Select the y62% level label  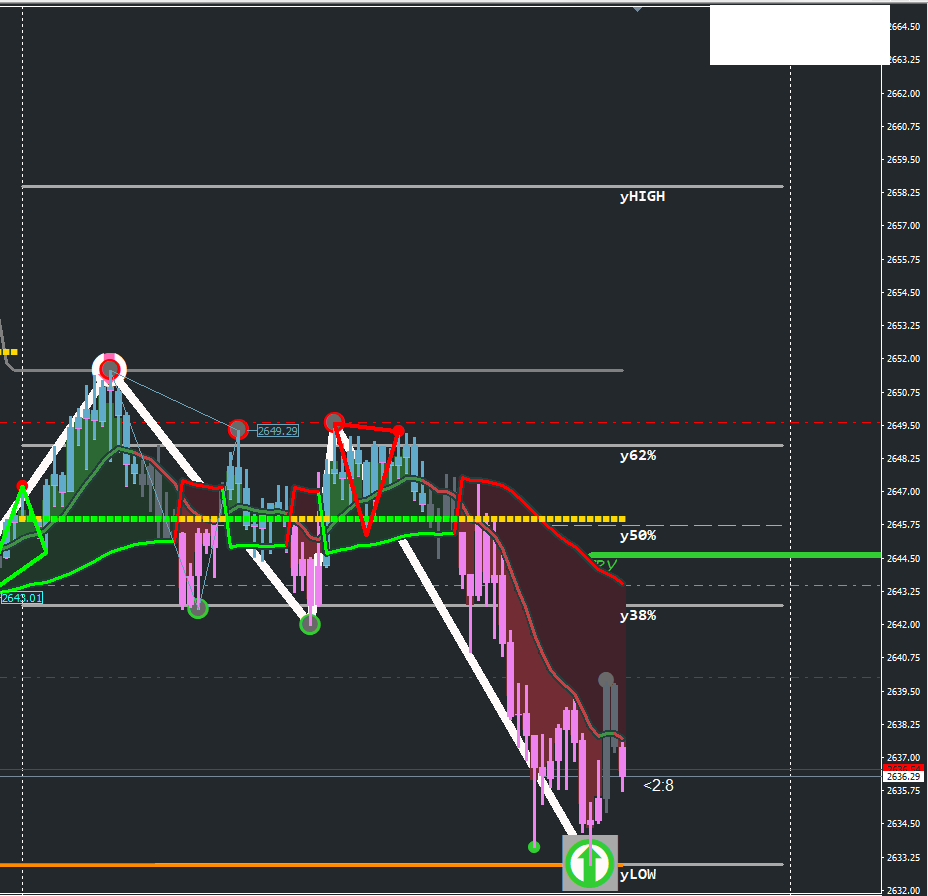click(637, 455)
